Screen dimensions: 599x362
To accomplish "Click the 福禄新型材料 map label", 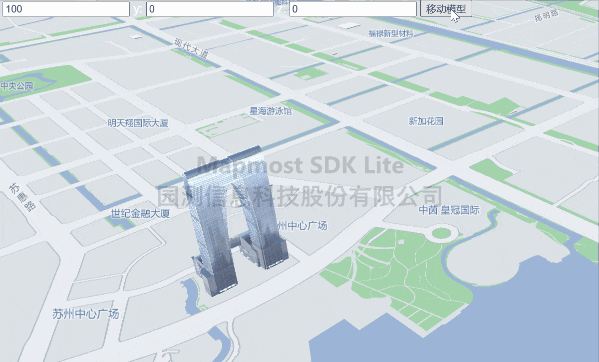I will [390, 34].
